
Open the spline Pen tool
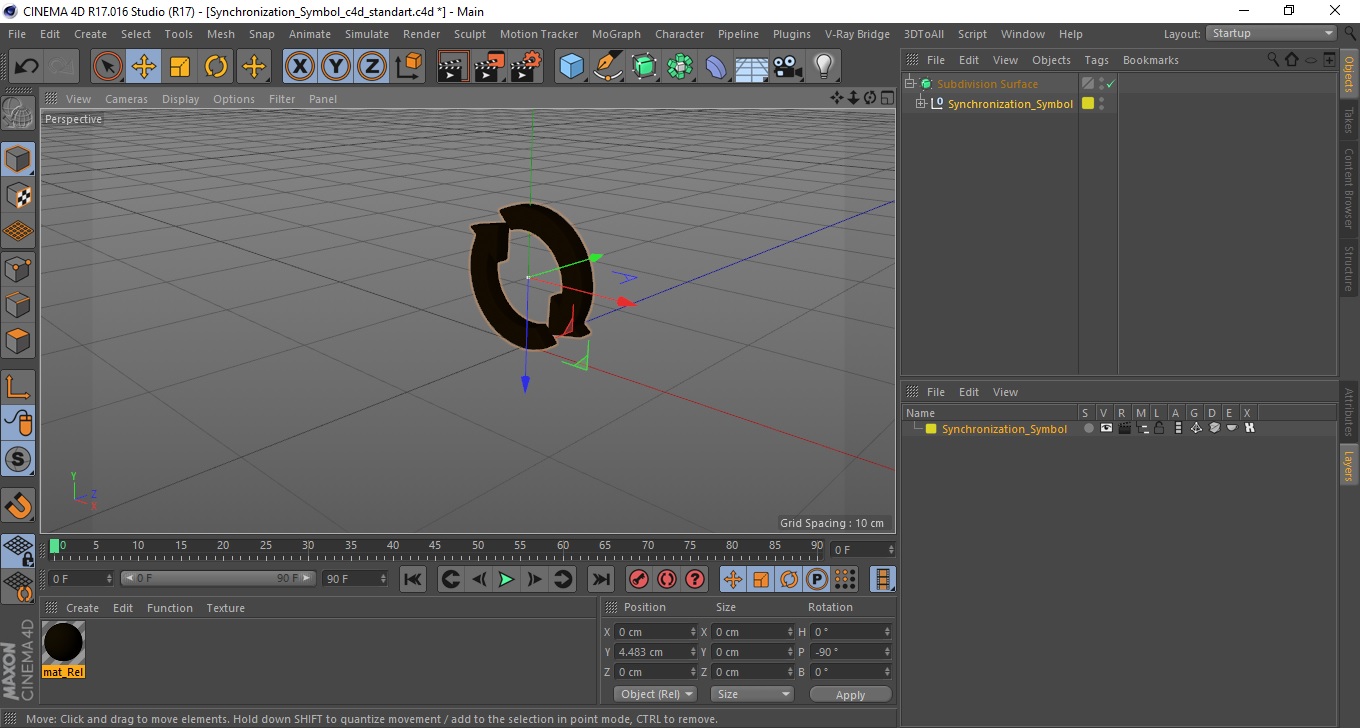click(x=607, y=67)
